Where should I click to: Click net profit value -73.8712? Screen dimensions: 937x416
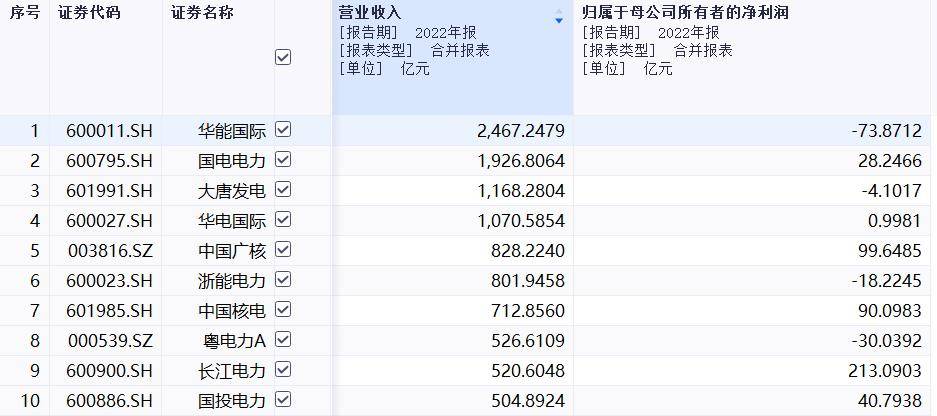[x=887, y=131]
